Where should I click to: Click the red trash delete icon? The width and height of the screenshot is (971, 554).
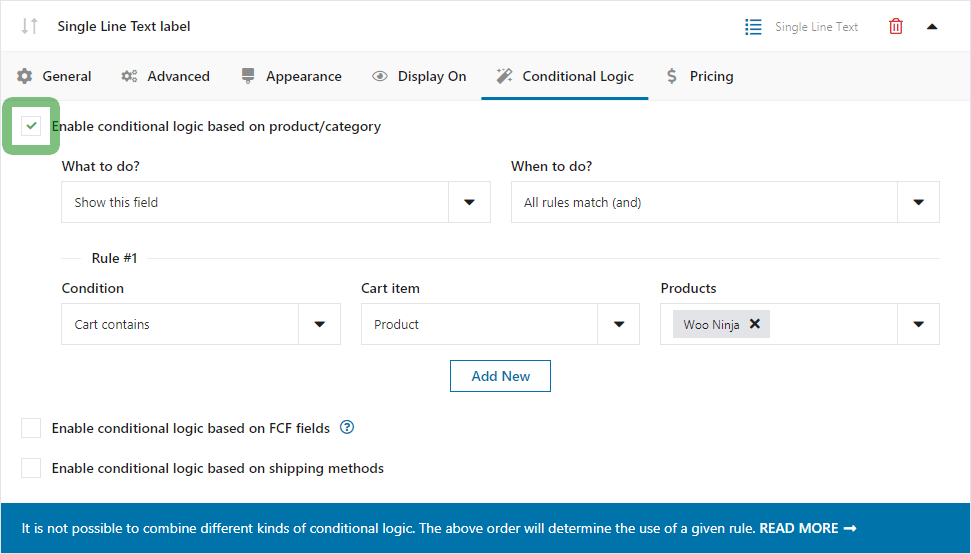(895, 27)
